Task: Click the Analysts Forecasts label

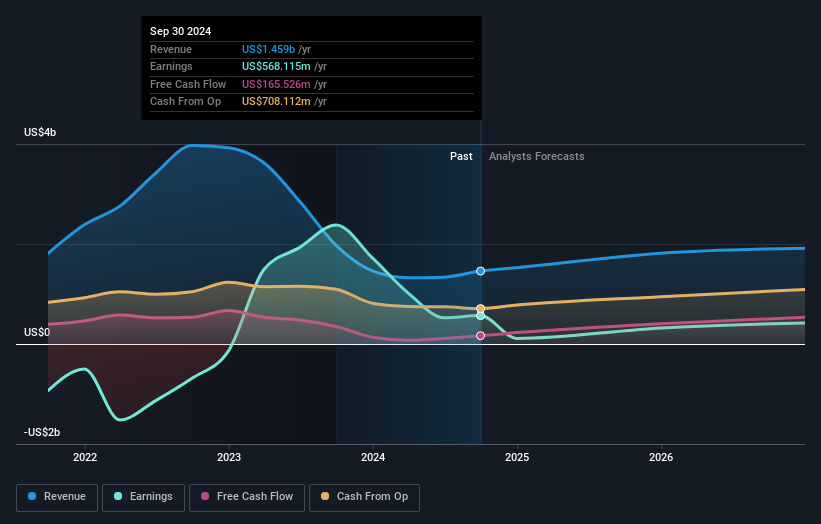Action: tap(537, 156)
